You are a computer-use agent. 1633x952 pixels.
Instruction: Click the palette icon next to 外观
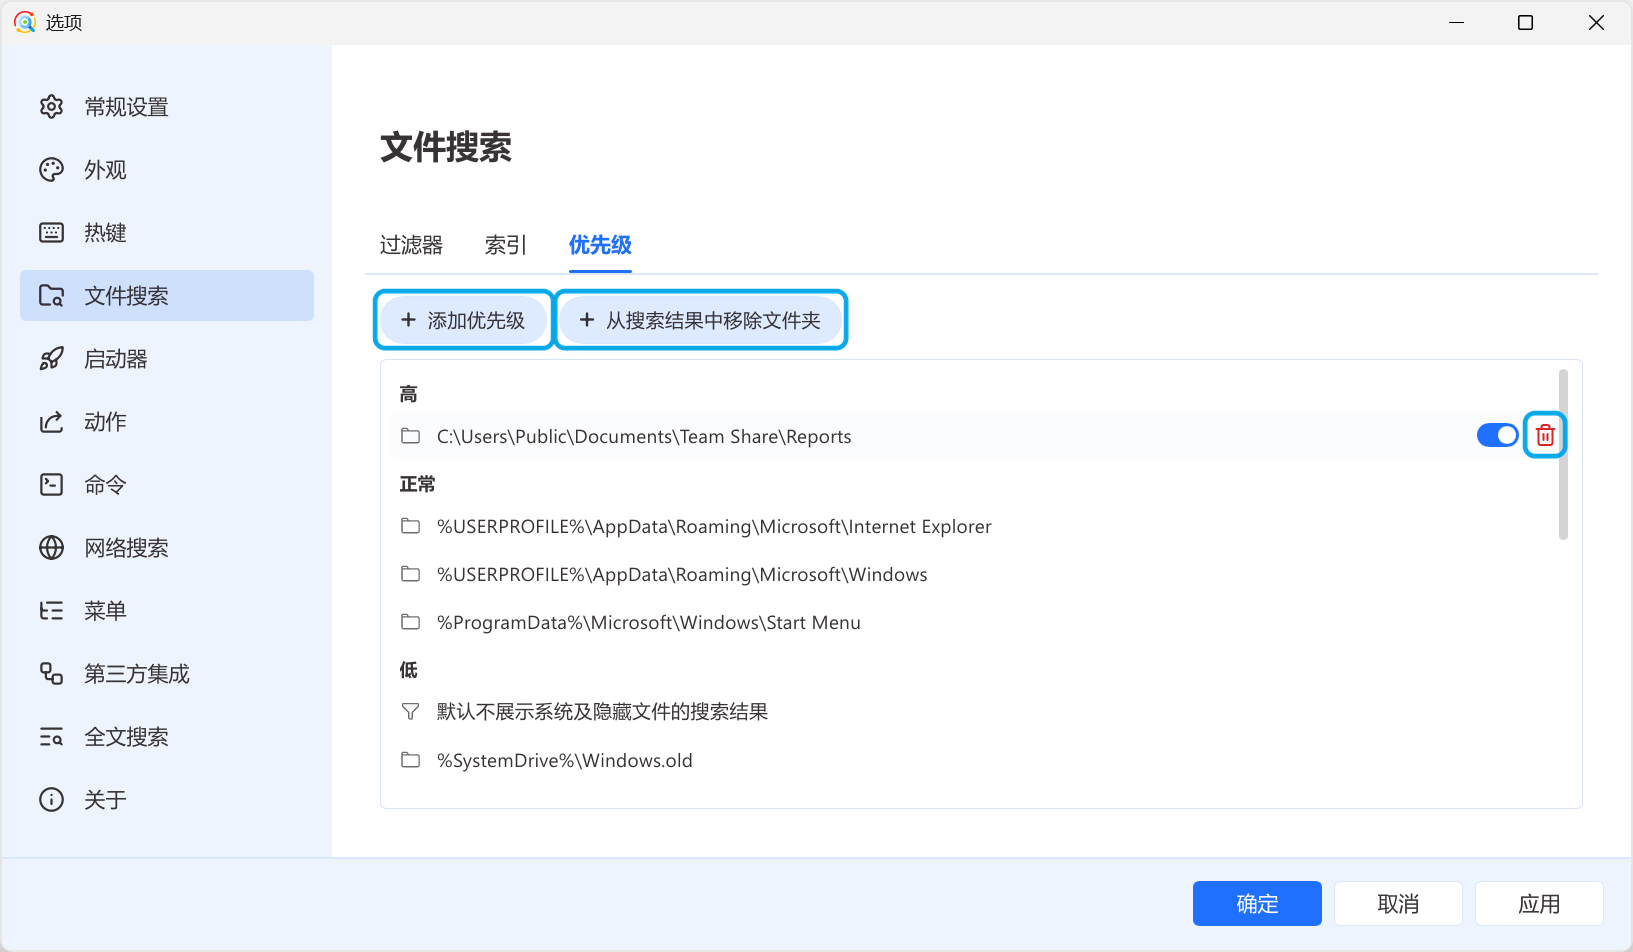click(51, 170)
